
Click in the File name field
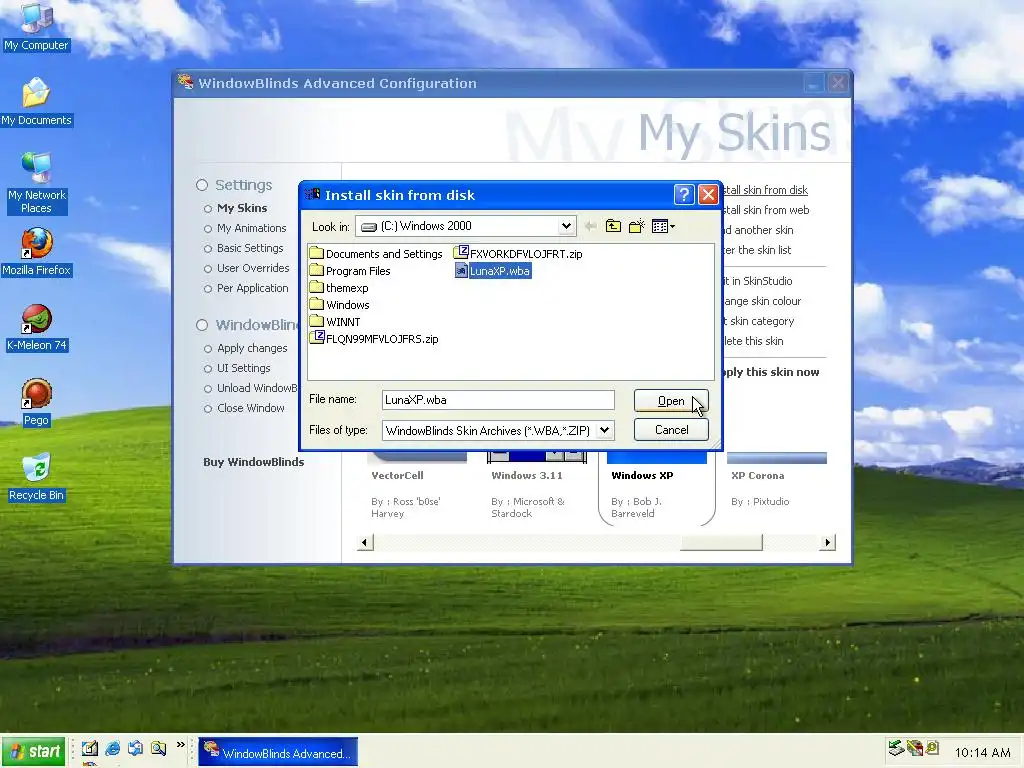[x=498, y=400]
